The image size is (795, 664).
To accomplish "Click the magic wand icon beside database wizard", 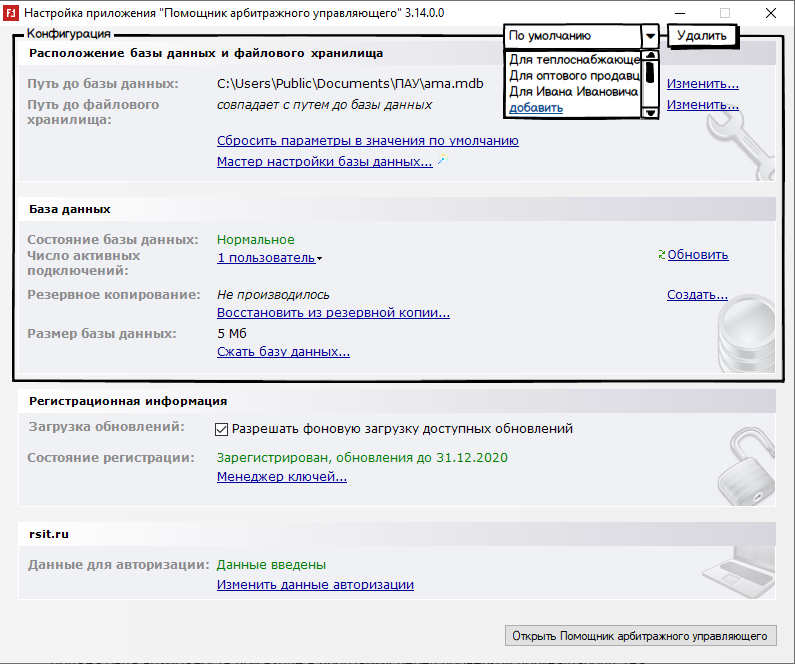I will pyautogui.click(x=441, y=161).
